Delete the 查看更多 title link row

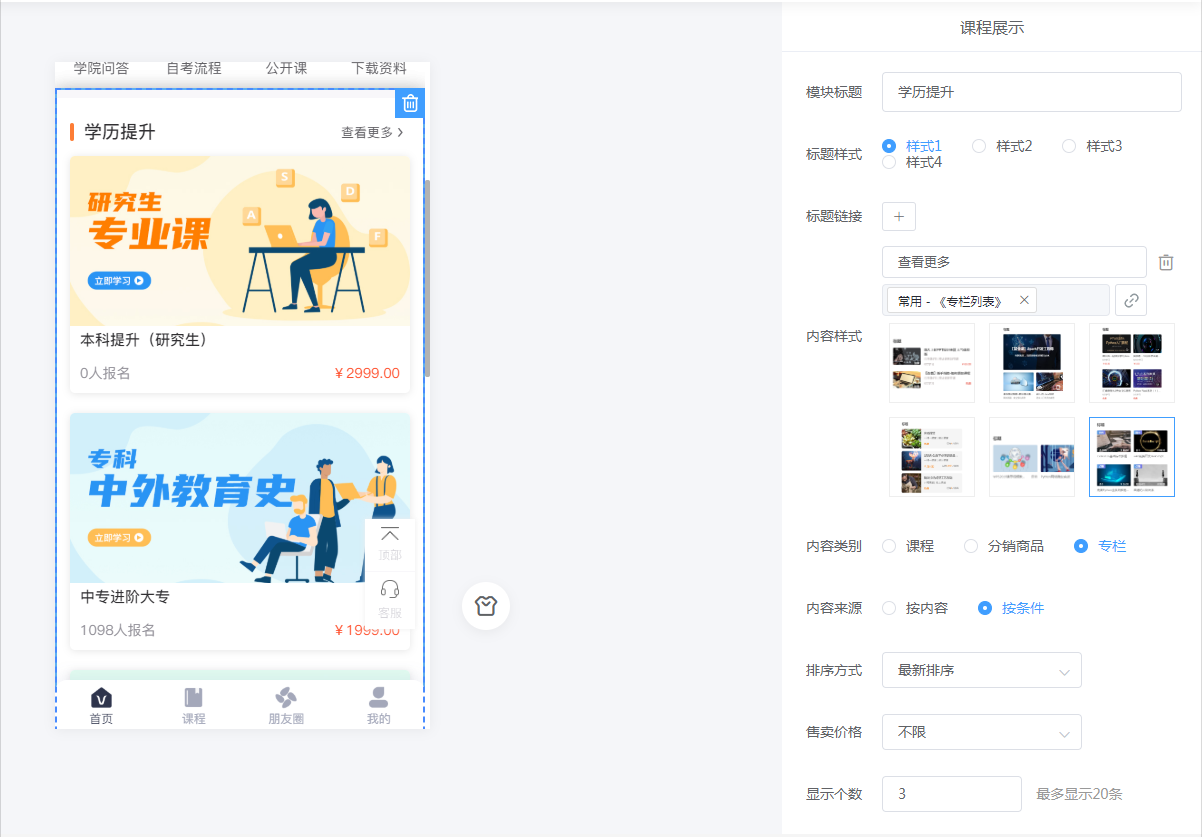(1165, 262)
